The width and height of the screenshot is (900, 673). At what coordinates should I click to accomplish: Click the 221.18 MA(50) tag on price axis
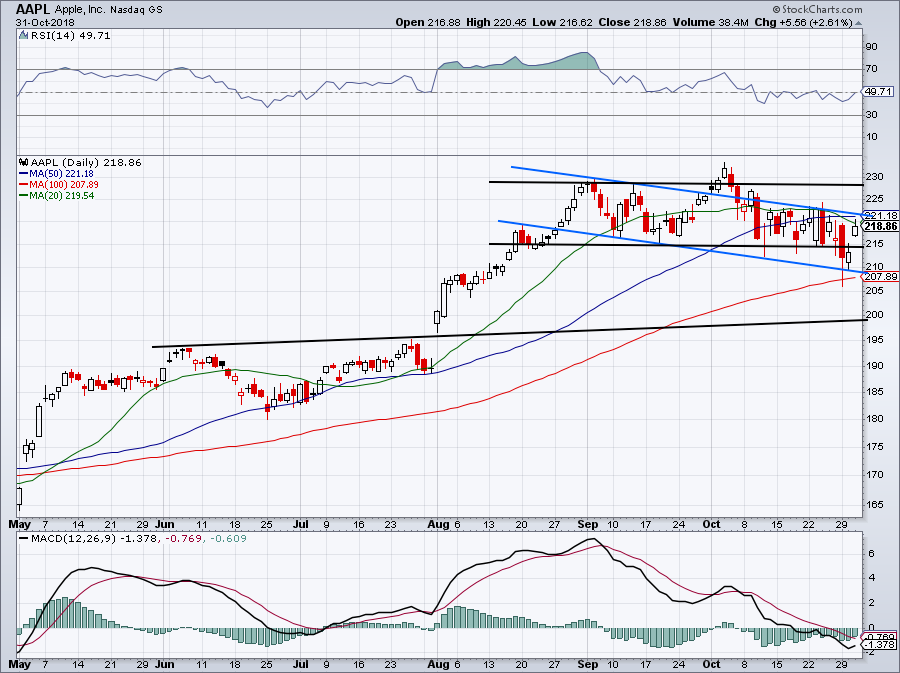880,216
